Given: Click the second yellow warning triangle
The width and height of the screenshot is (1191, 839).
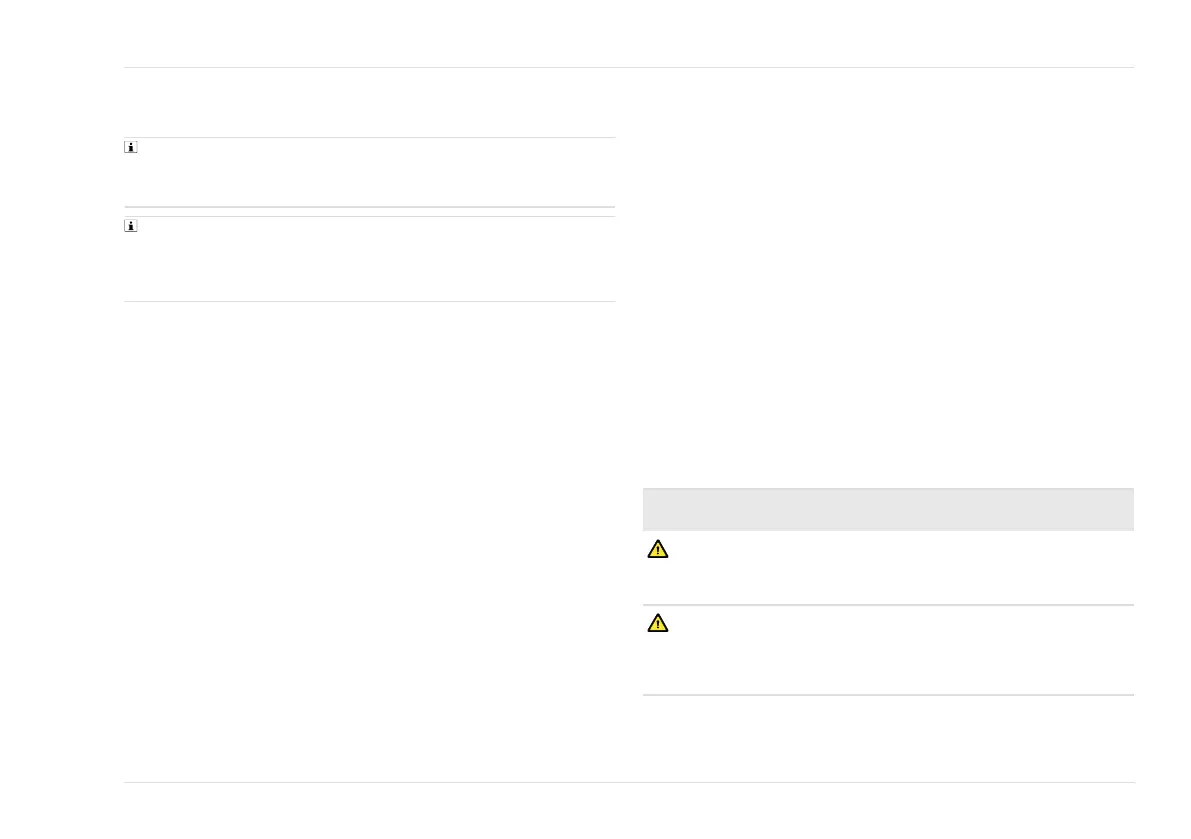Looking at the screenshot, I should click(x=657, y=624).
